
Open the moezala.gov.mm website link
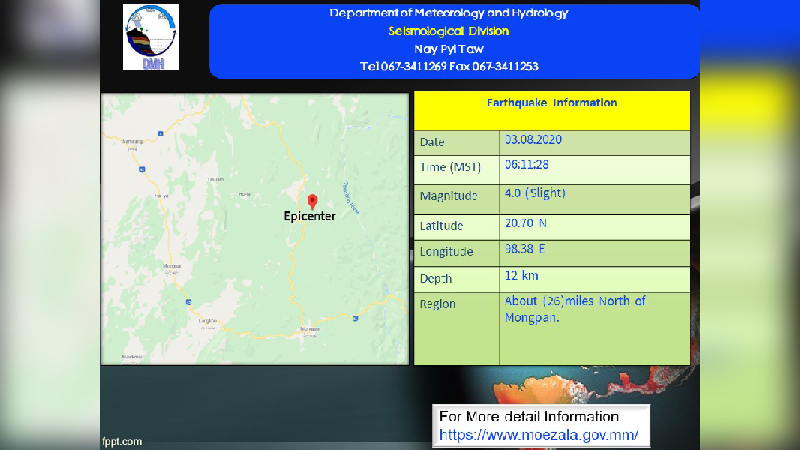(538, 435)
